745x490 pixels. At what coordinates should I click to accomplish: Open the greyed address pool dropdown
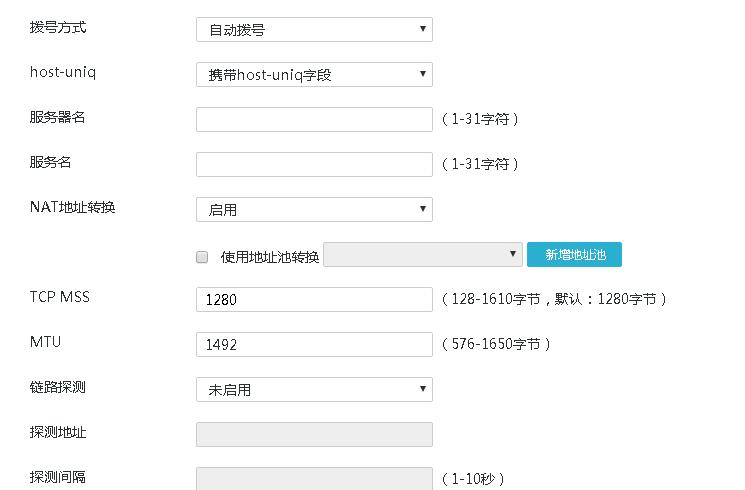[x=423, y=255]
